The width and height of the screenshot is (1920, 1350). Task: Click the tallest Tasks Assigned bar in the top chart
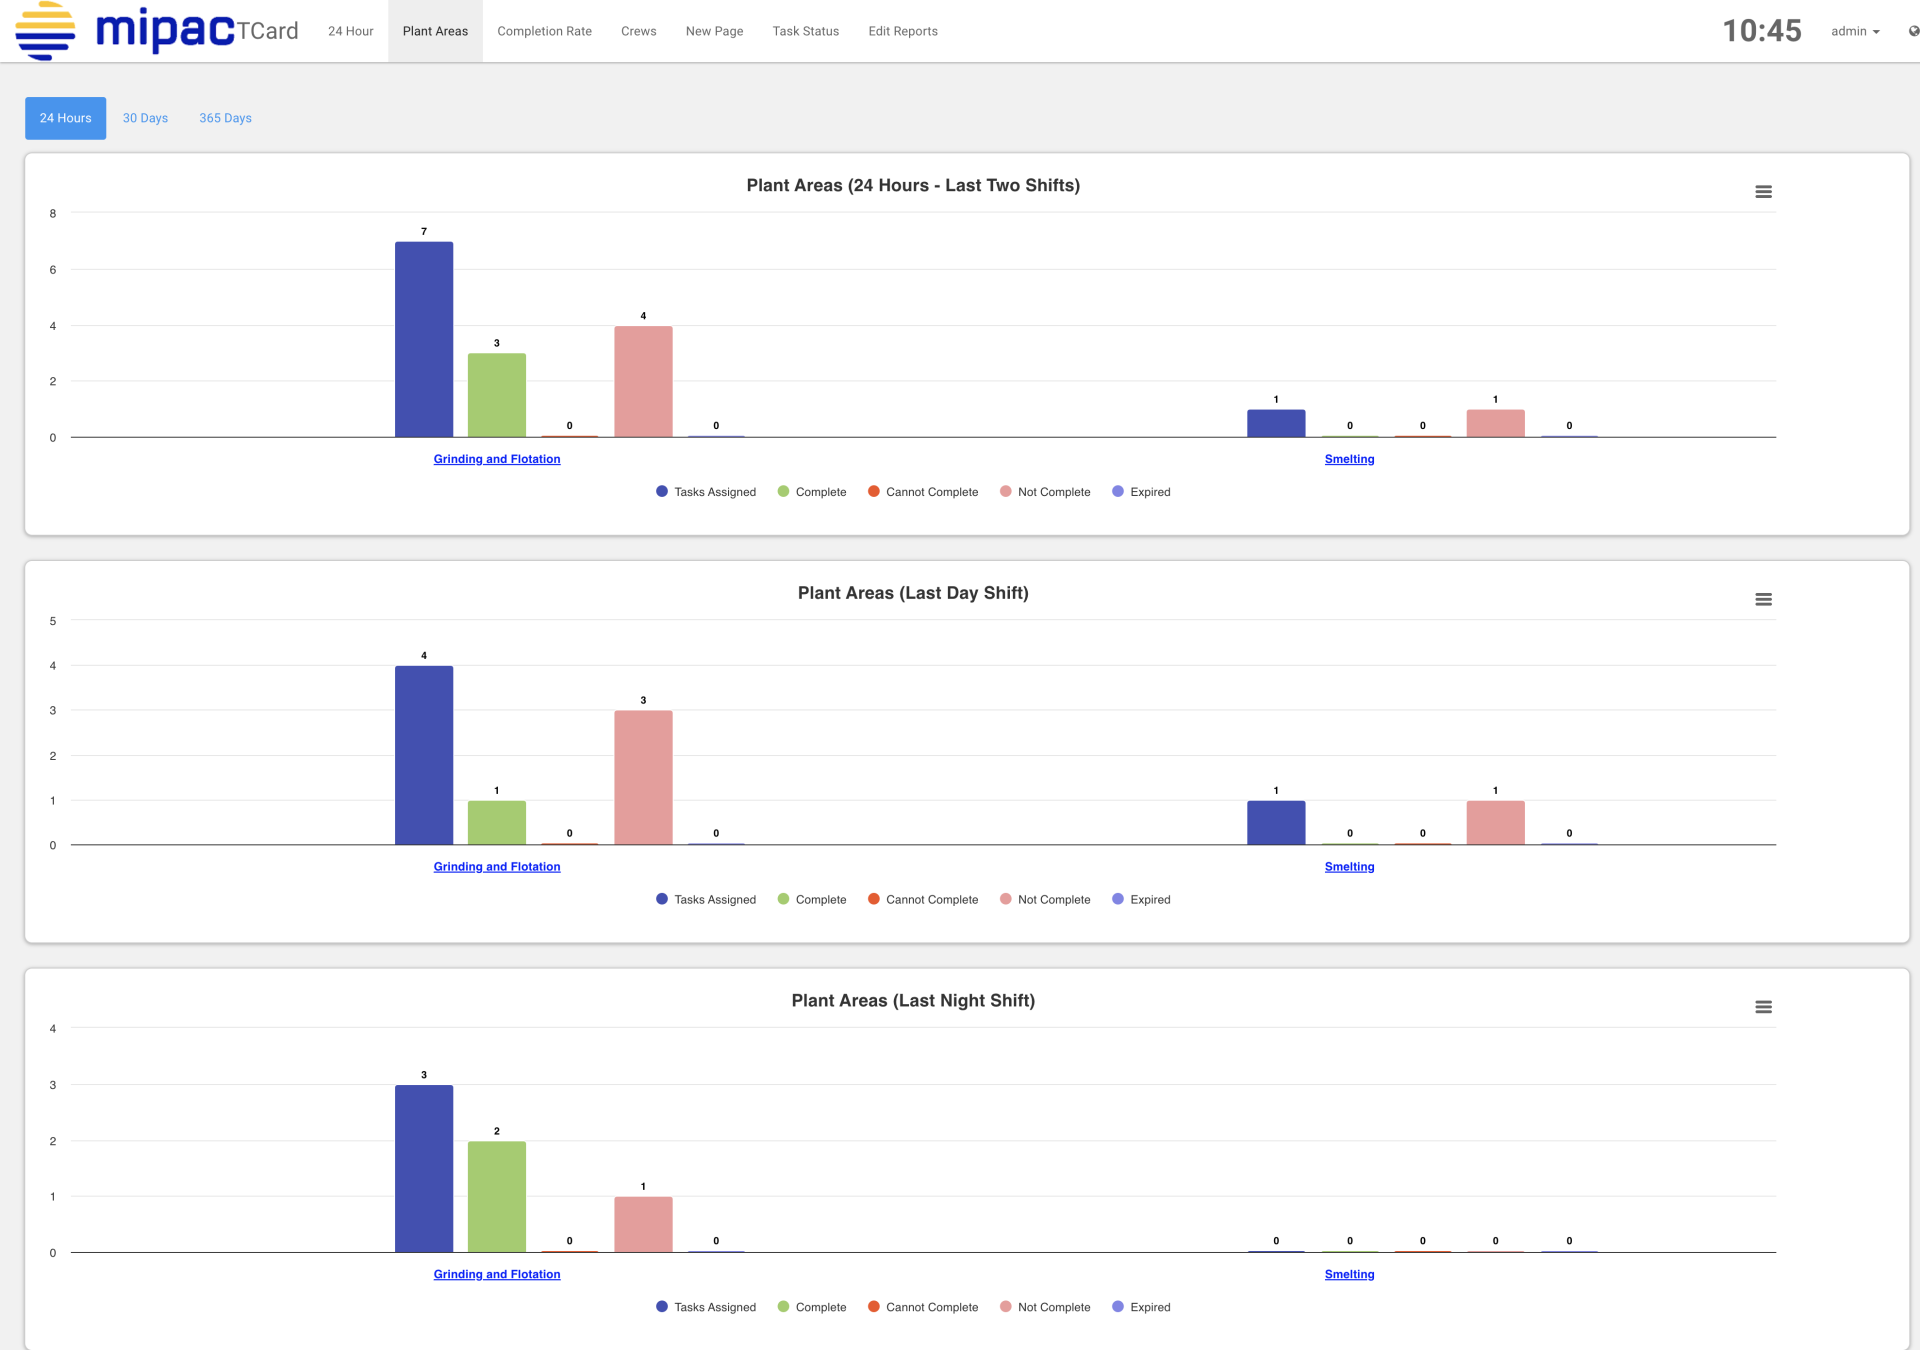pos(423,340)
